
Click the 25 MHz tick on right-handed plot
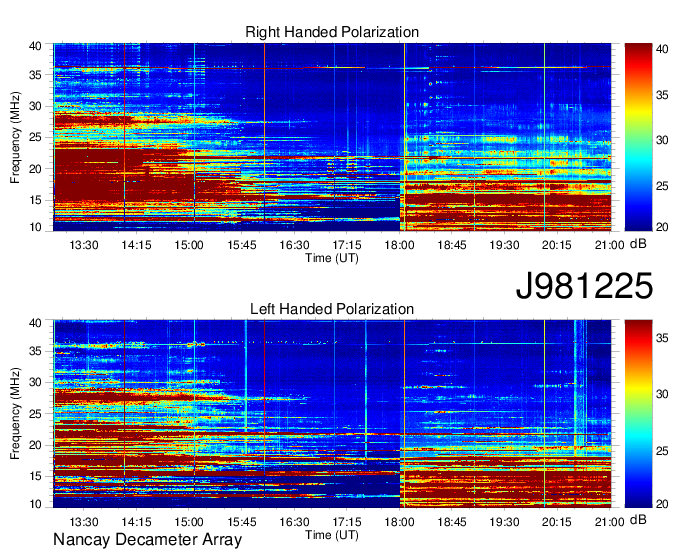35,137
